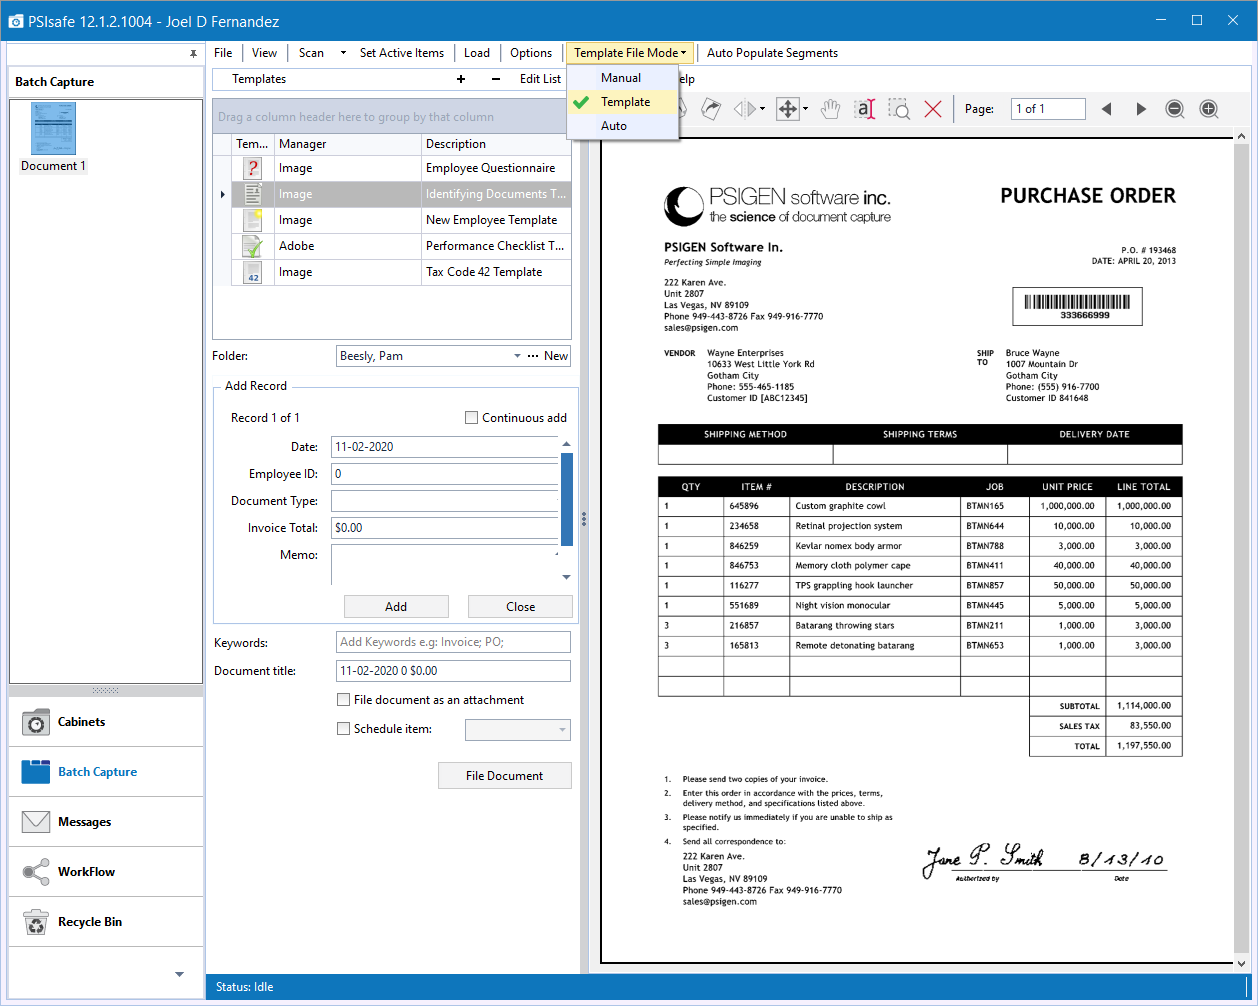The image size is (1258, 1006).
Task: Click the minus icon to remove template
Action: pos(496,79)
